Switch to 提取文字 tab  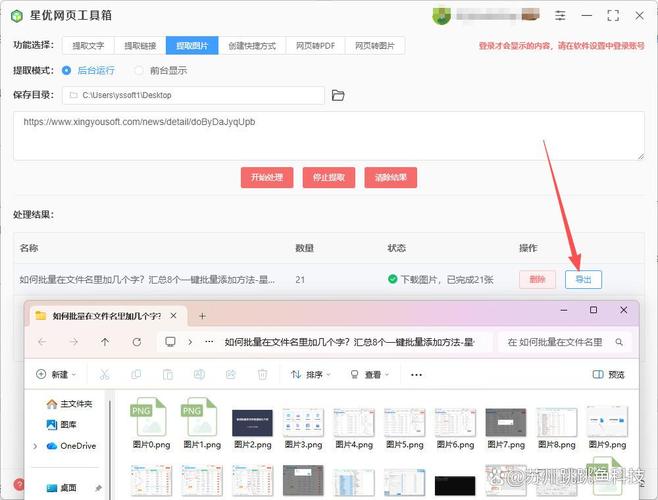pyautogui.click(x=88, y=46)
